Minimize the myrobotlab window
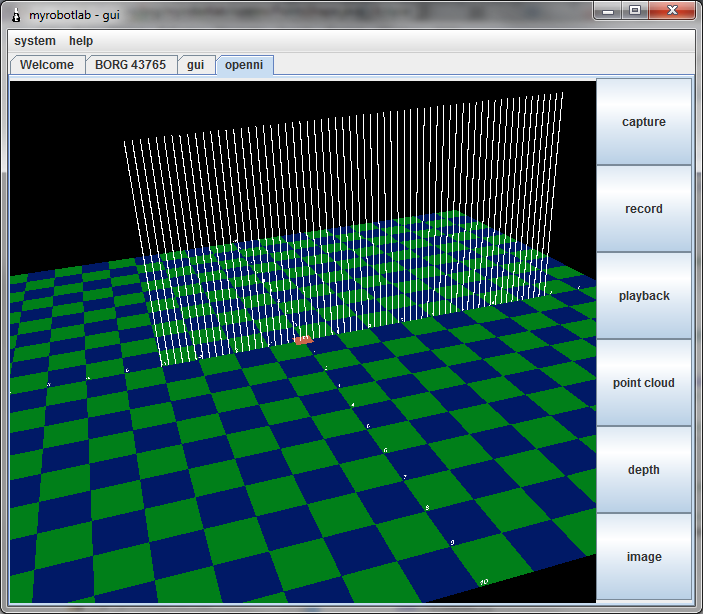This screenshot has height=614, width=703. [608, 11]
